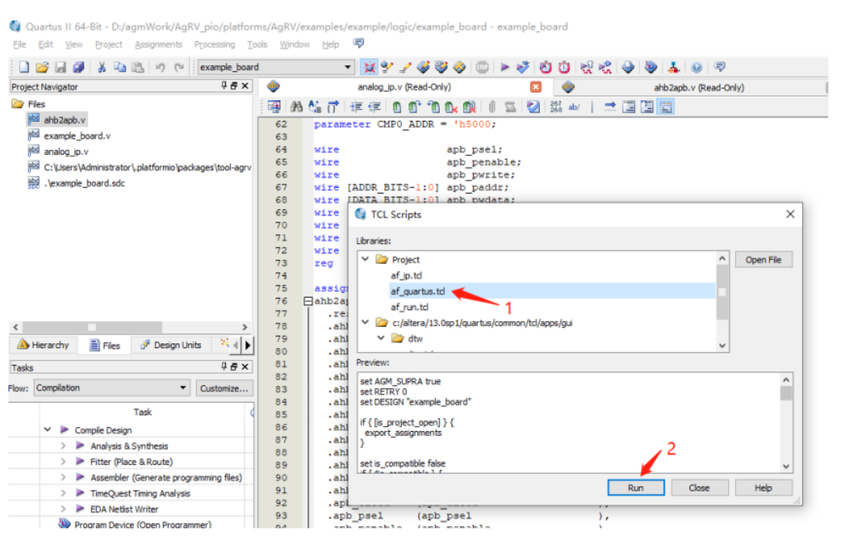Viewport: 859px width, 541px height.
Task: Open the Programmer icon in main toolbar
Action: click(x=651, y=67)
